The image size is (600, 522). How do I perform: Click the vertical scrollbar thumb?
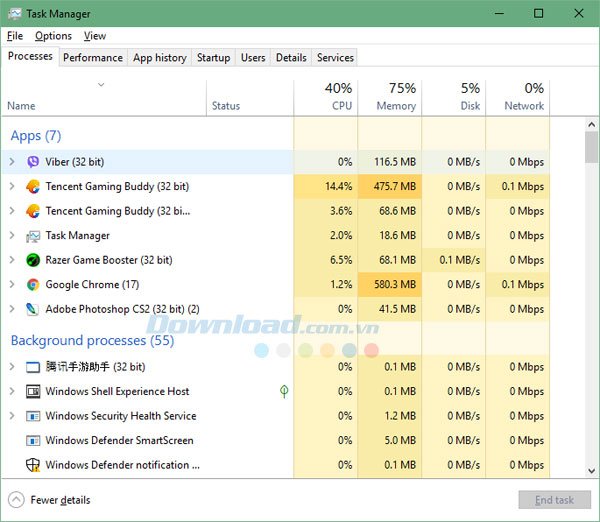click(x=591, y=148)
